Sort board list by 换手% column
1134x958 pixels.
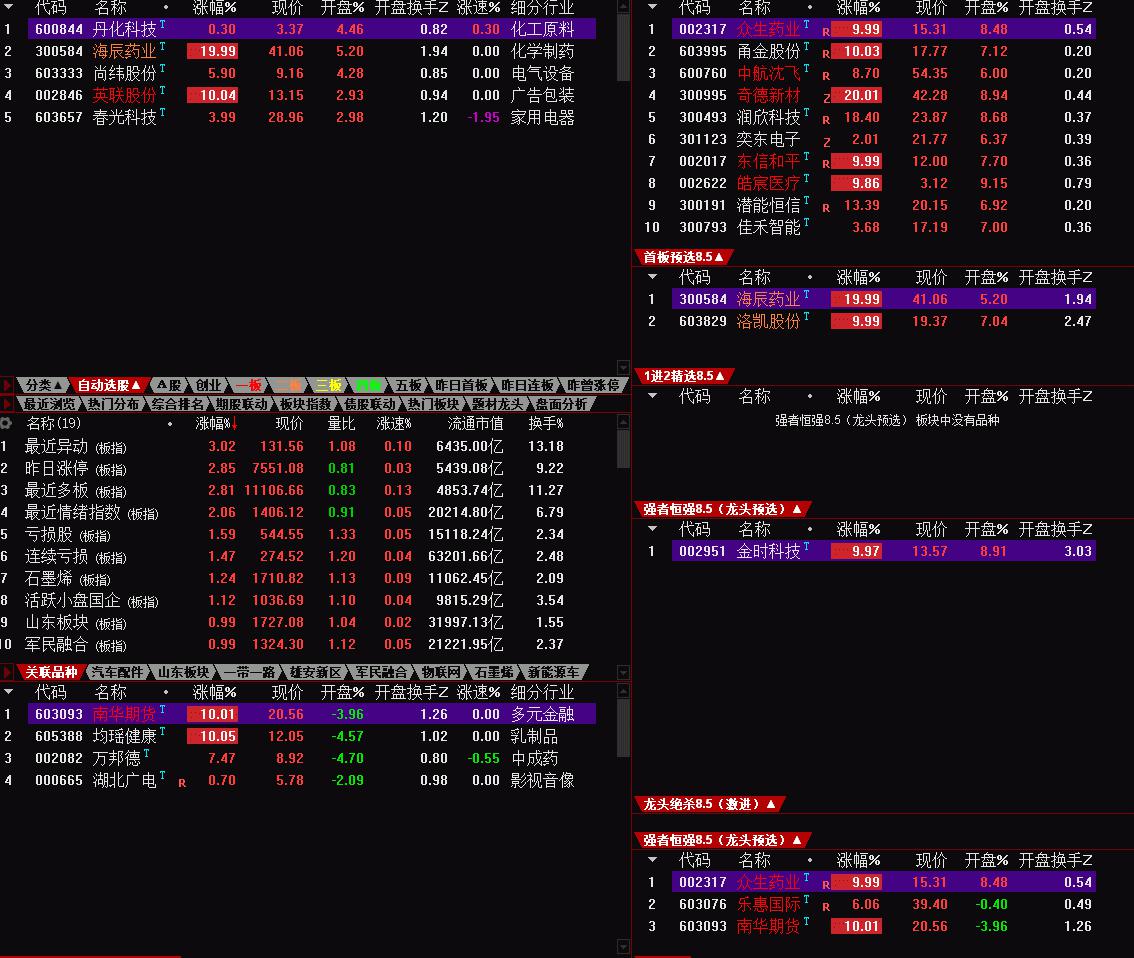[545, 423]
